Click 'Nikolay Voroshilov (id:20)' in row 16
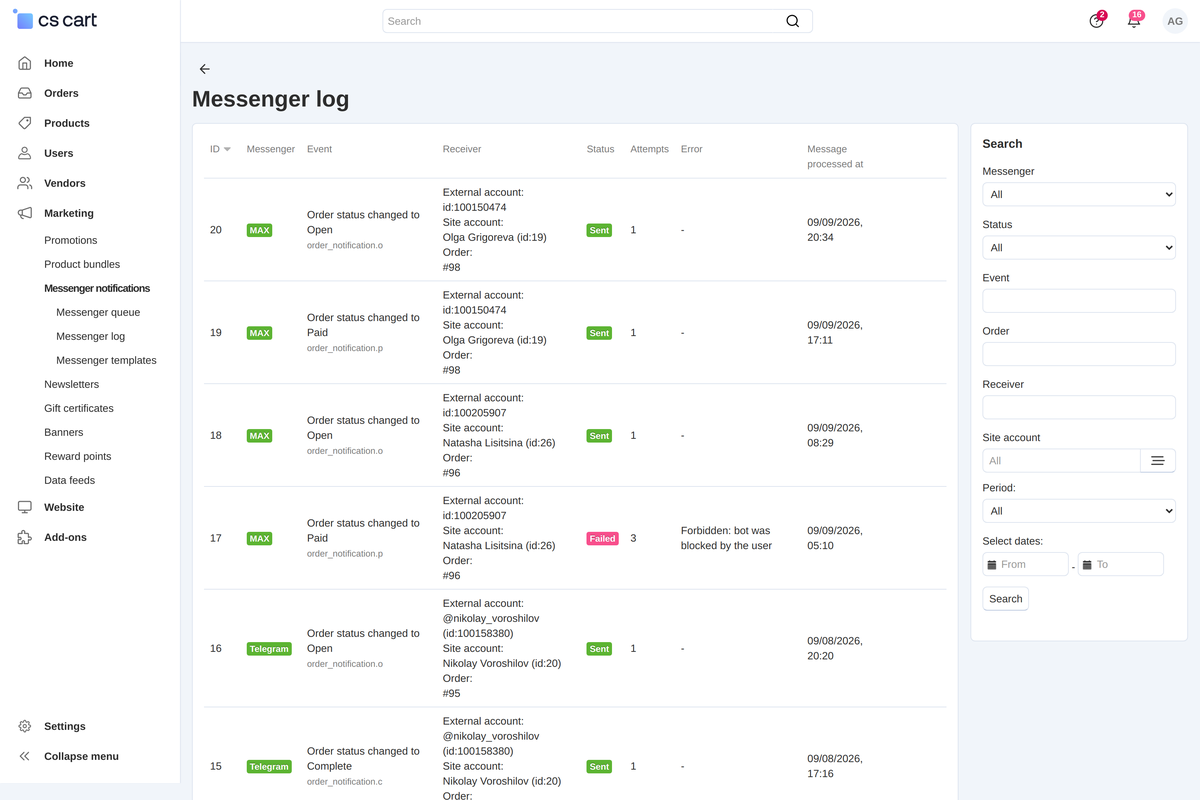 [x=502, y=664]
